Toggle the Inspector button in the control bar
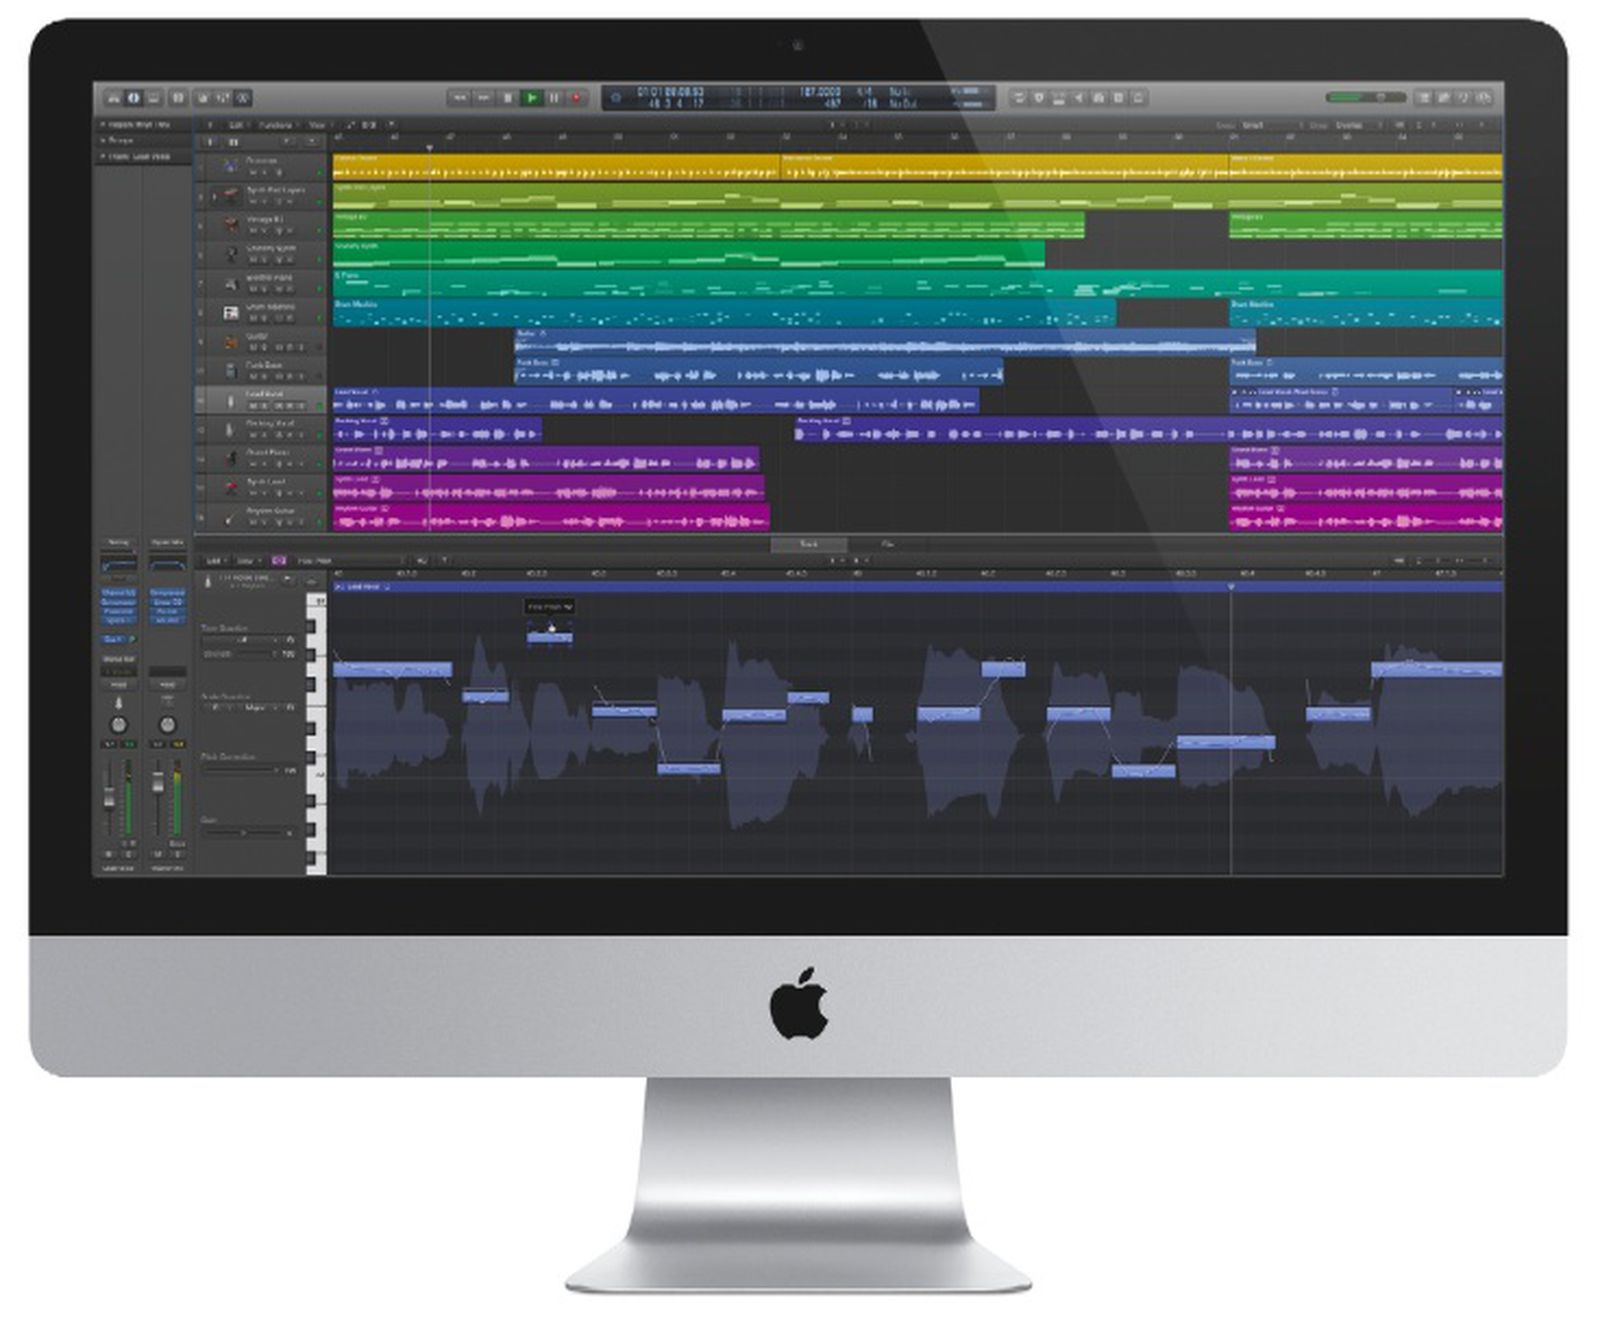Viewport: 1600px width, 1332px height. tap(134, 98)
